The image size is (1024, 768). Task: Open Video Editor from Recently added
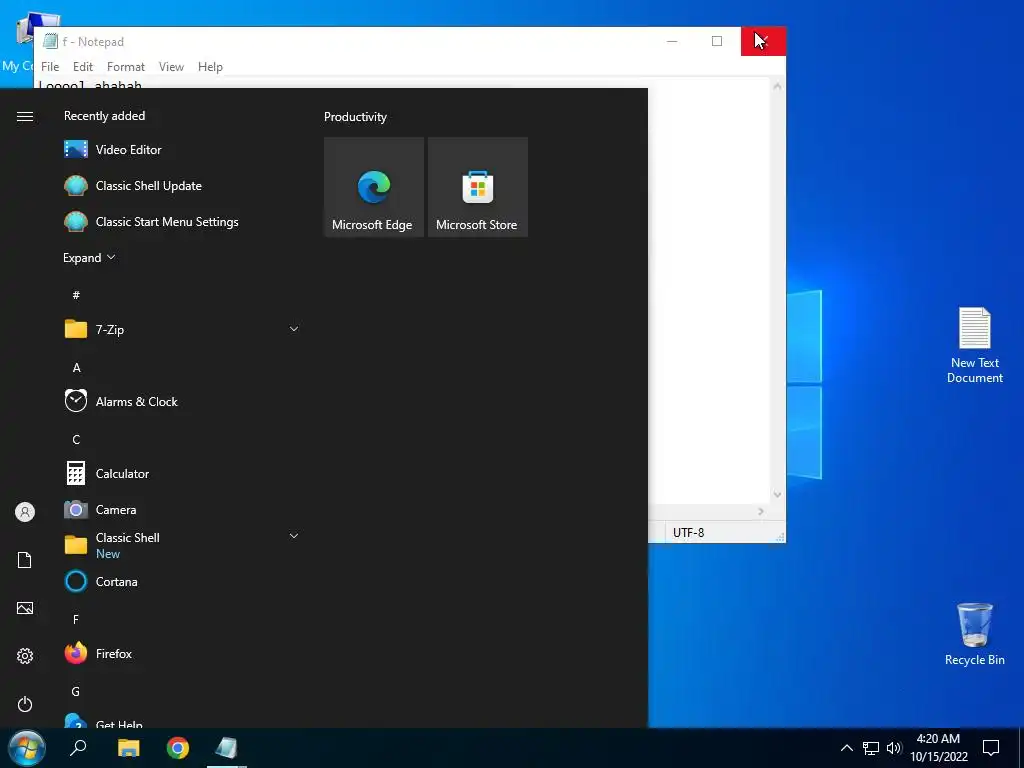point(181,150)
